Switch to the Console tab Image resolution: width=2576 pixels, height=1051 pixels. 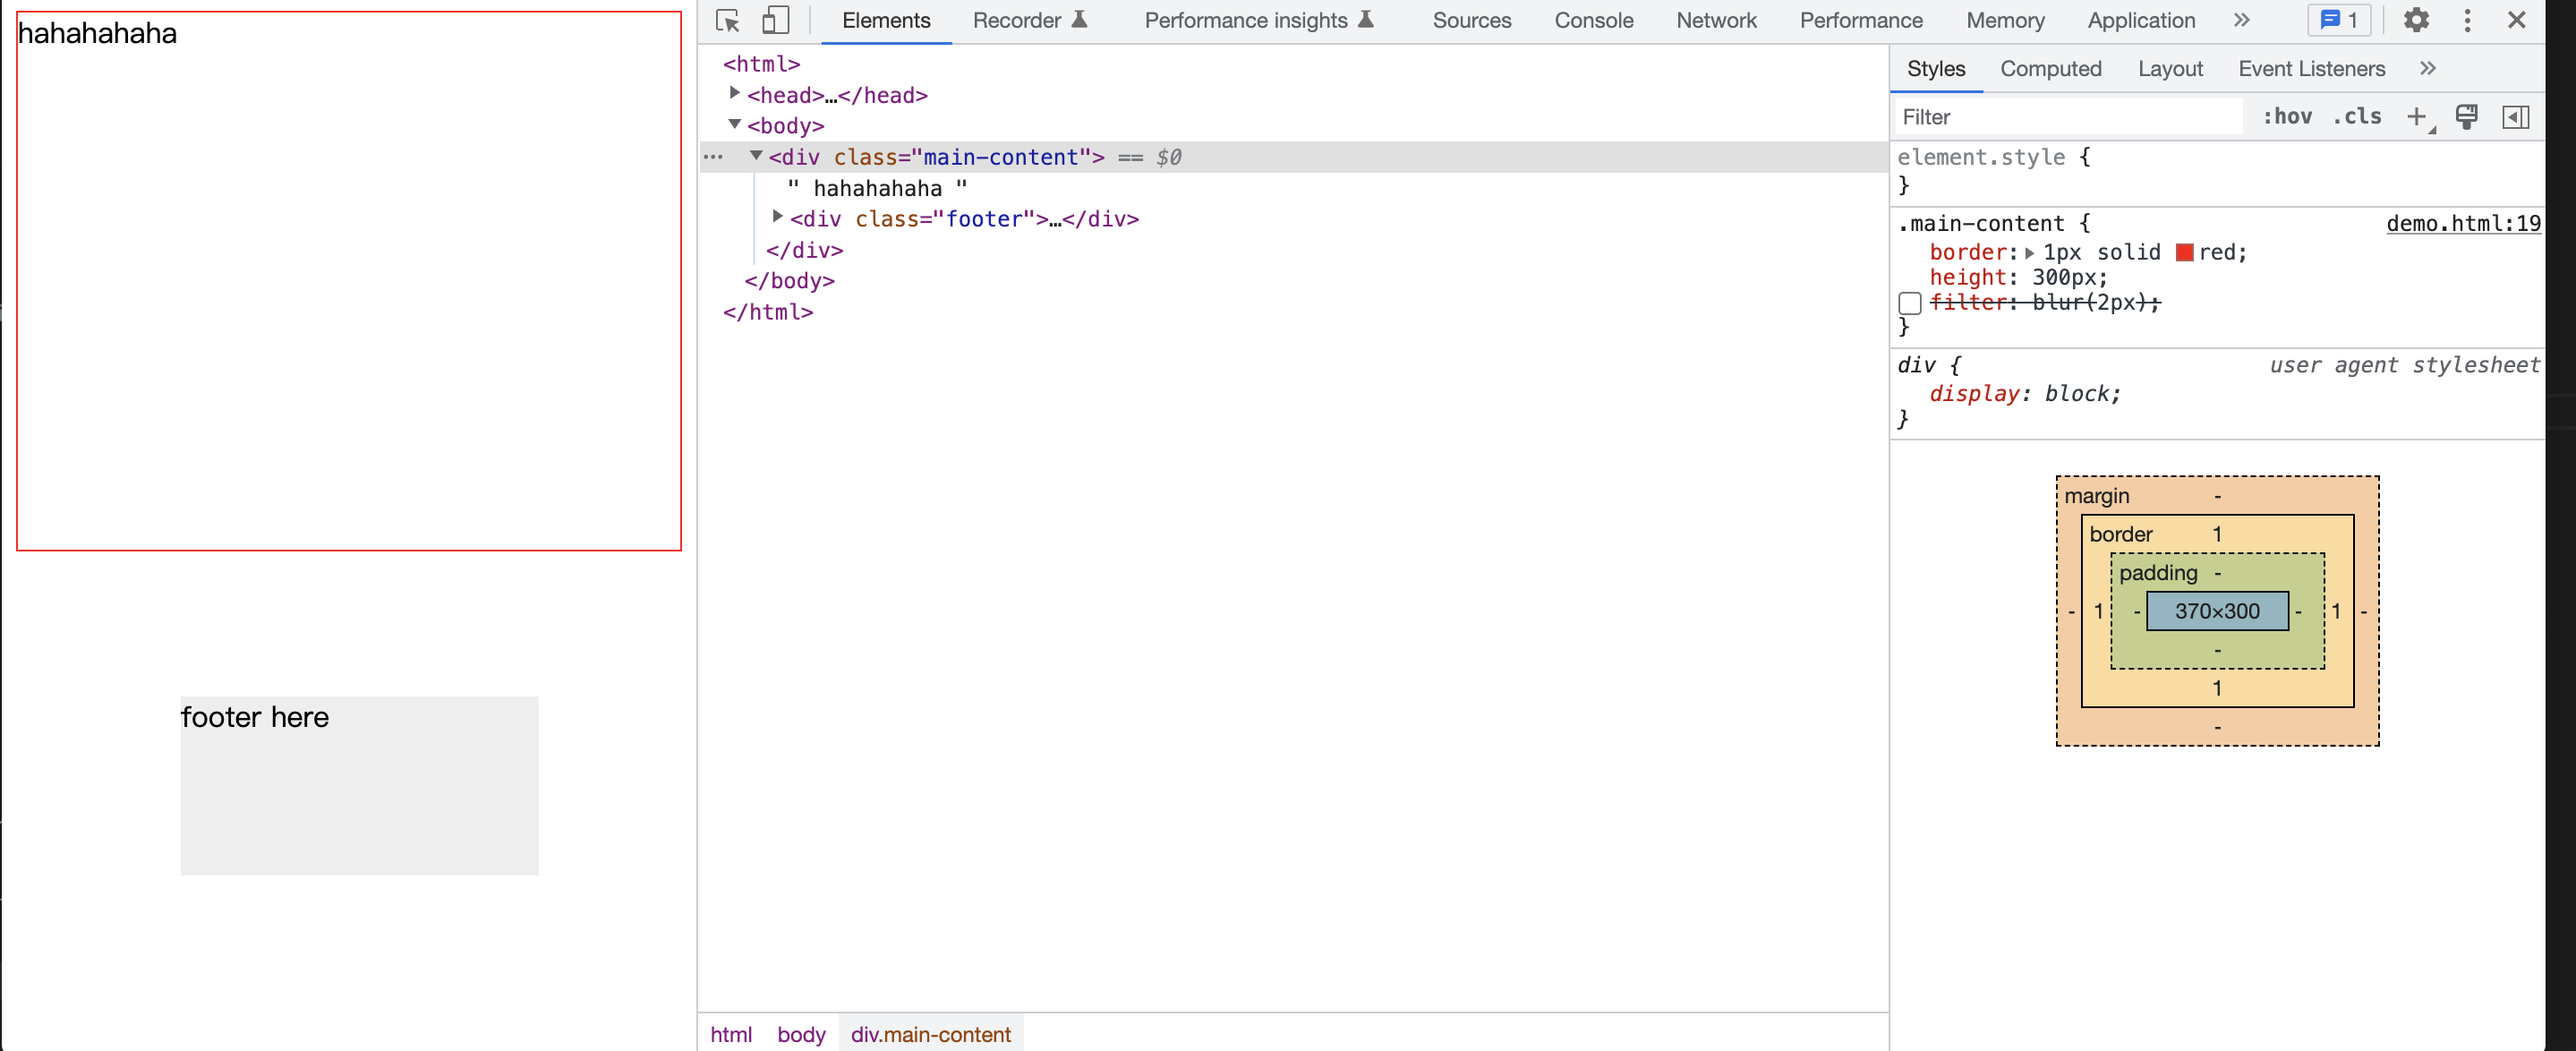coord(1593,20)
